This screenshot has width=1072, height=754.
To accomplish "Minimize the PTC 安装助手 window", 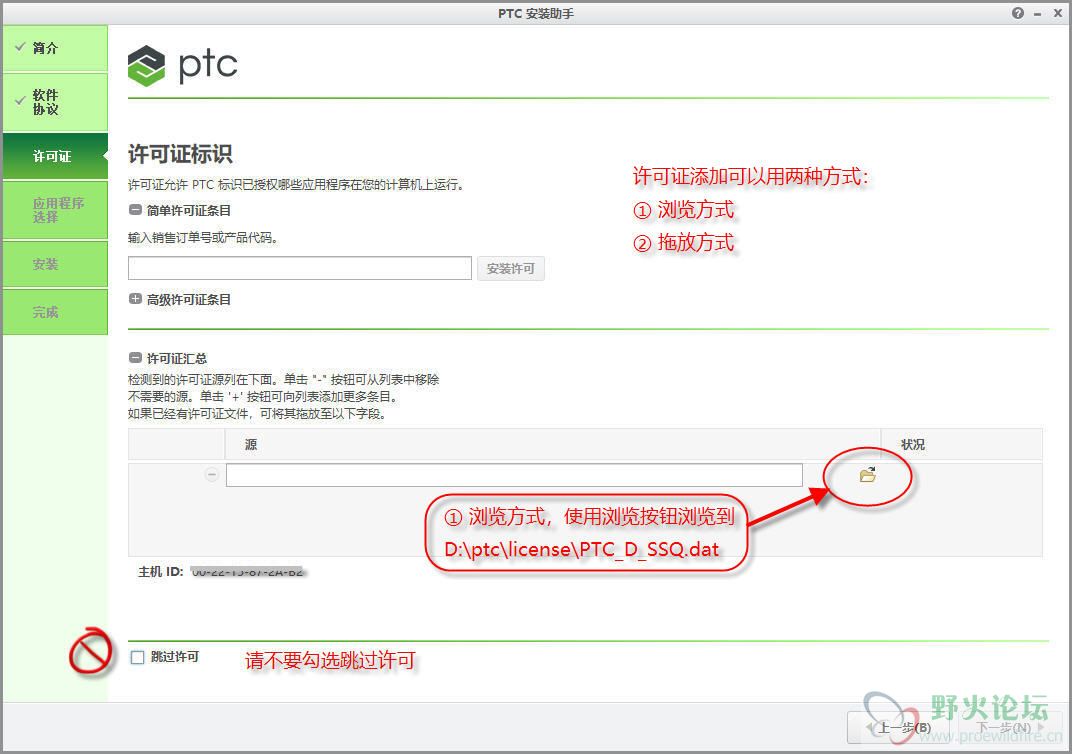I will [1037, 14].
